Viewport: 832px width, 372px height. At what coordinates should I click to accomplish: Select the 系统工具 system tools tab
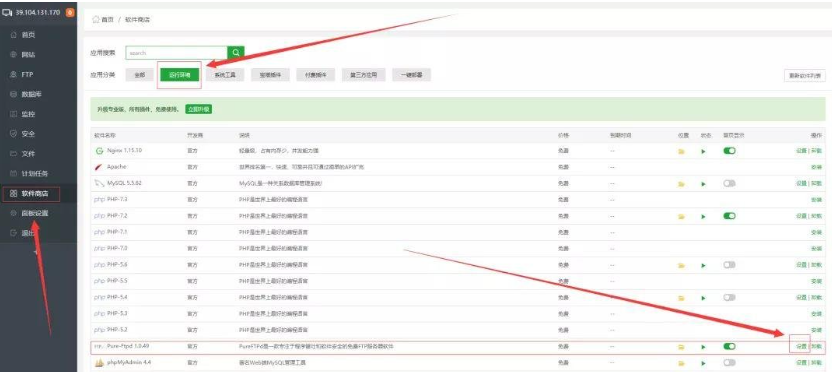[x=225, y=75]
